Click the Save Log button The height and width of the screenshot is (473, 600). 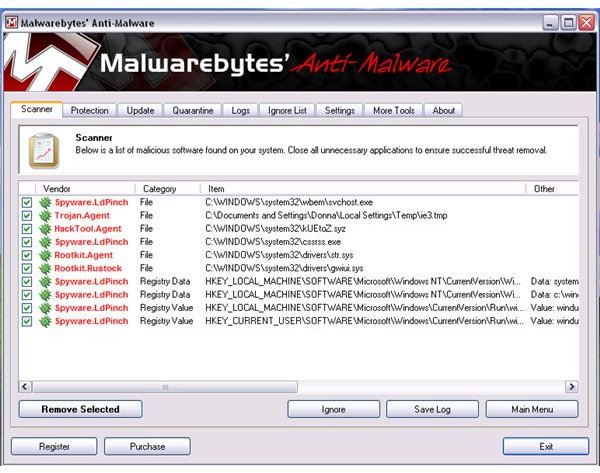pos(432,409)
